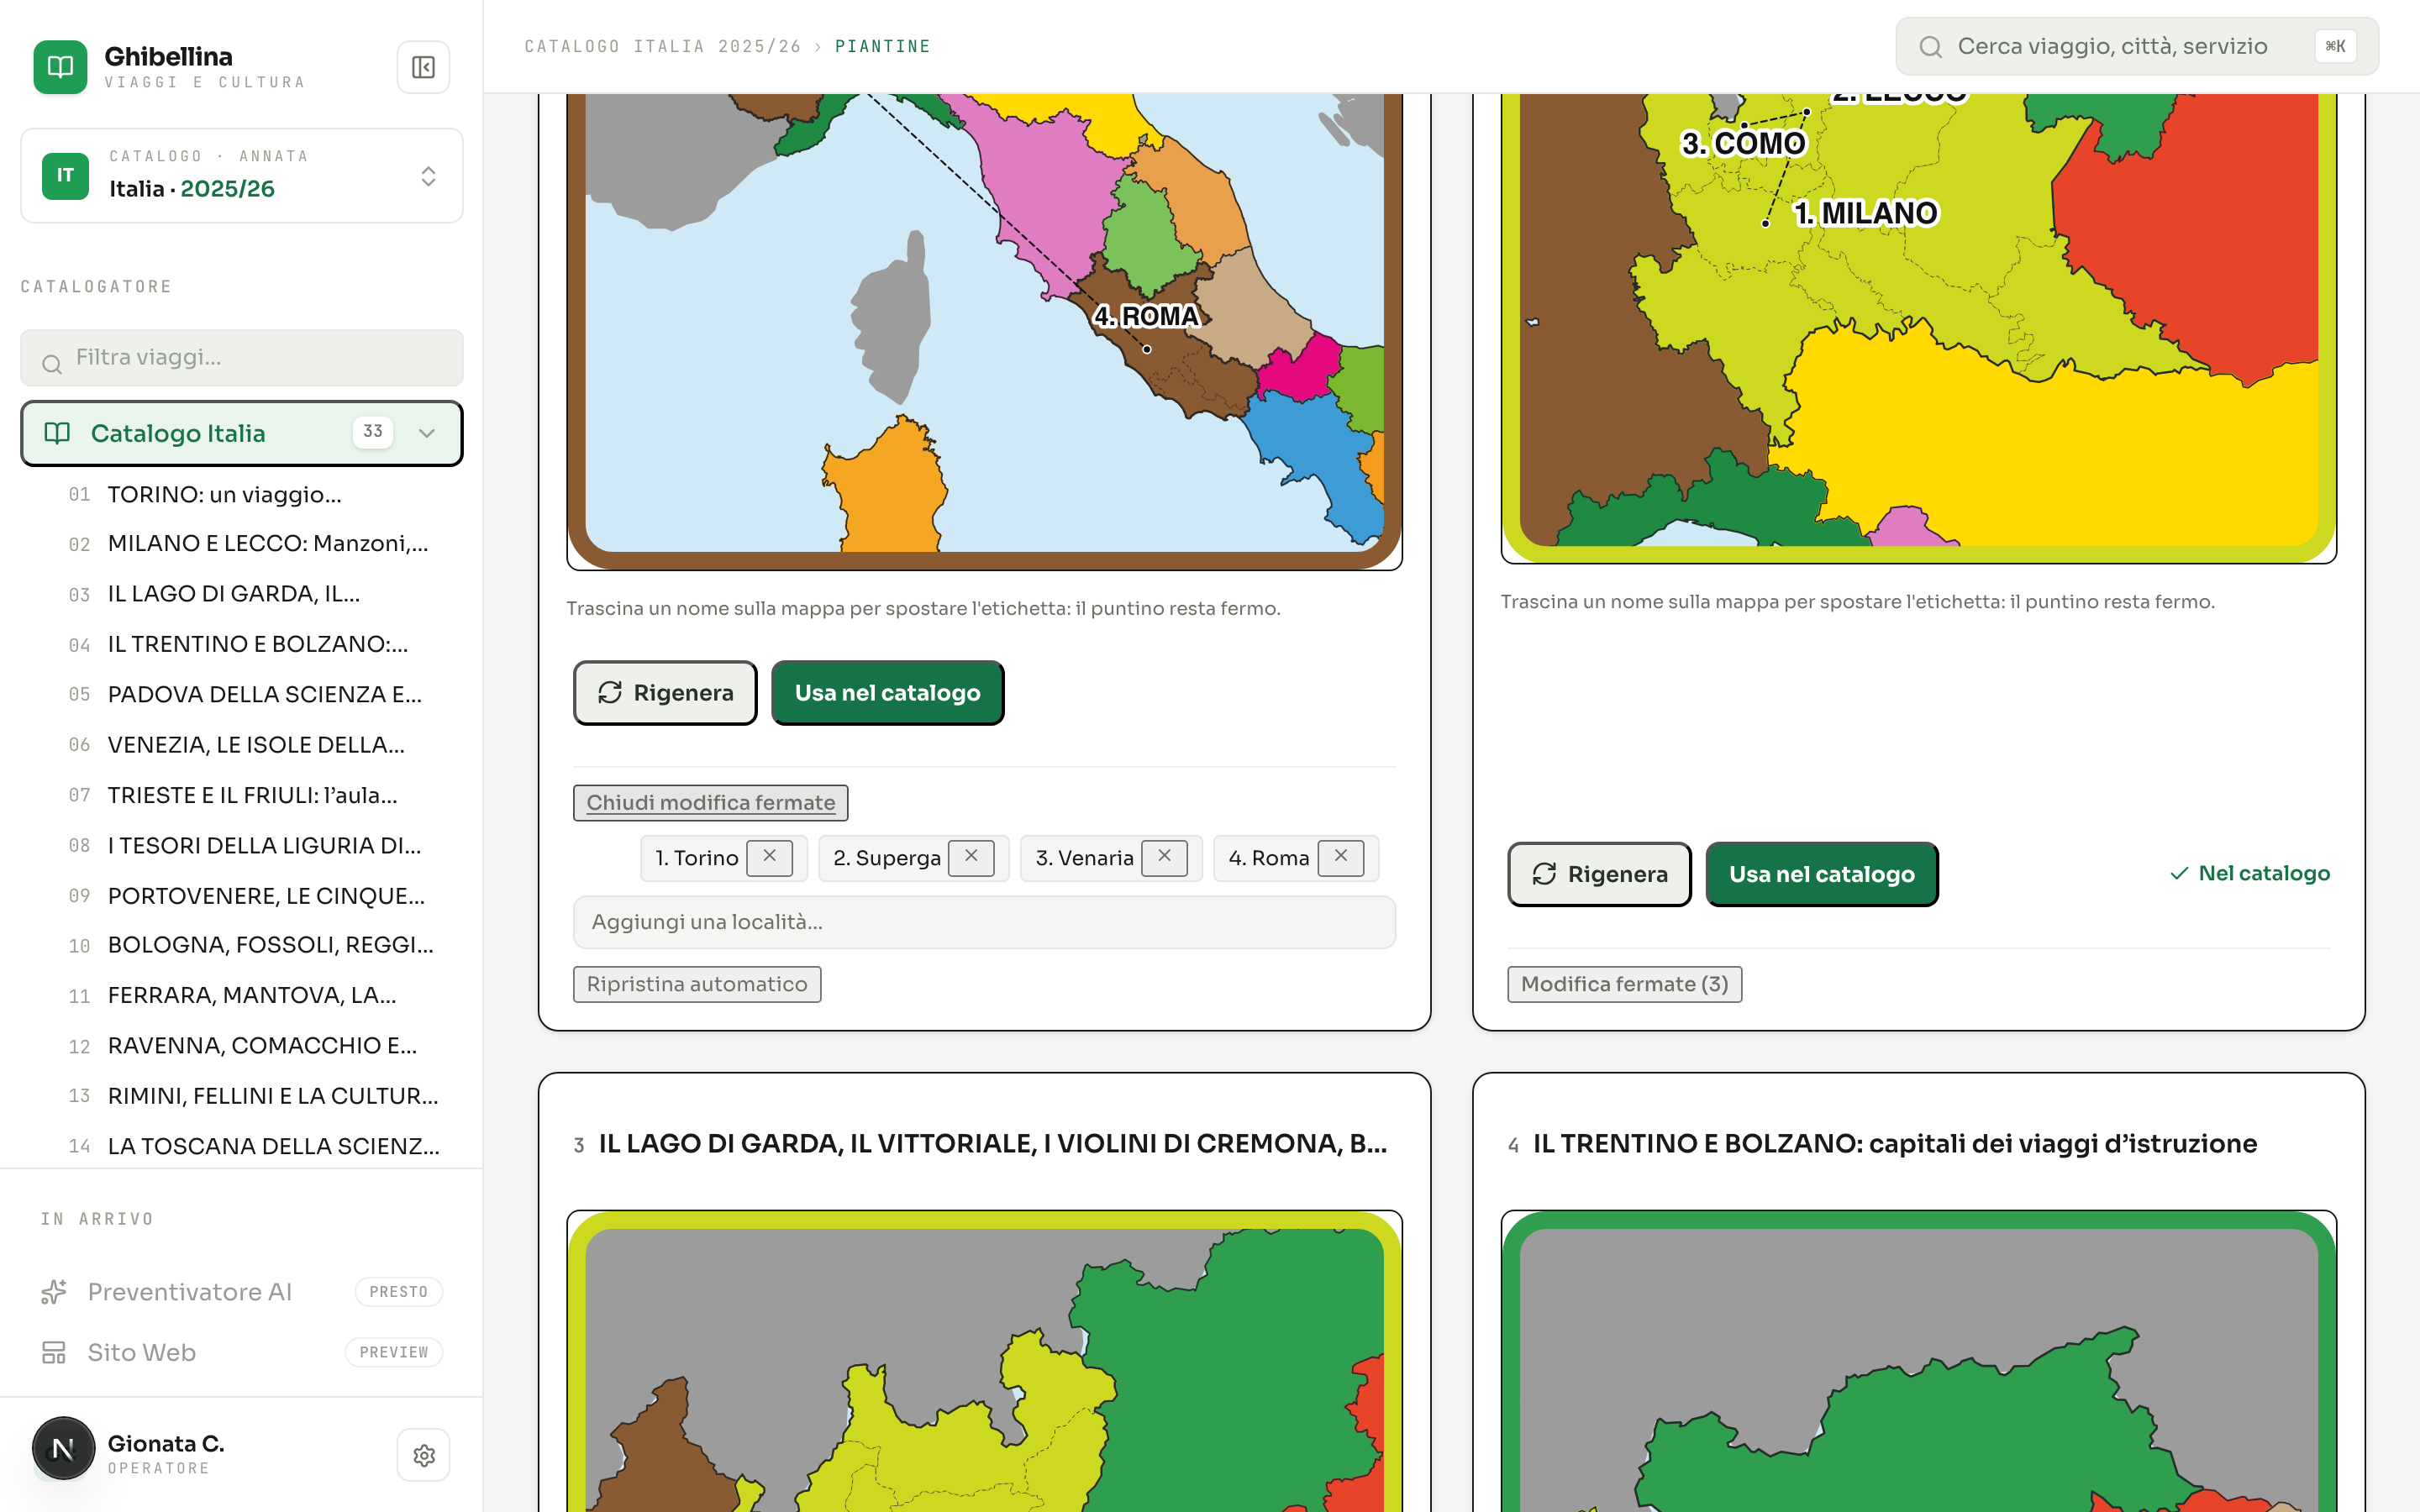This screenshot has height=1512, width=2420.
Task: Focus the Filtra viaggi filter field
Action: tap(242, 358)
